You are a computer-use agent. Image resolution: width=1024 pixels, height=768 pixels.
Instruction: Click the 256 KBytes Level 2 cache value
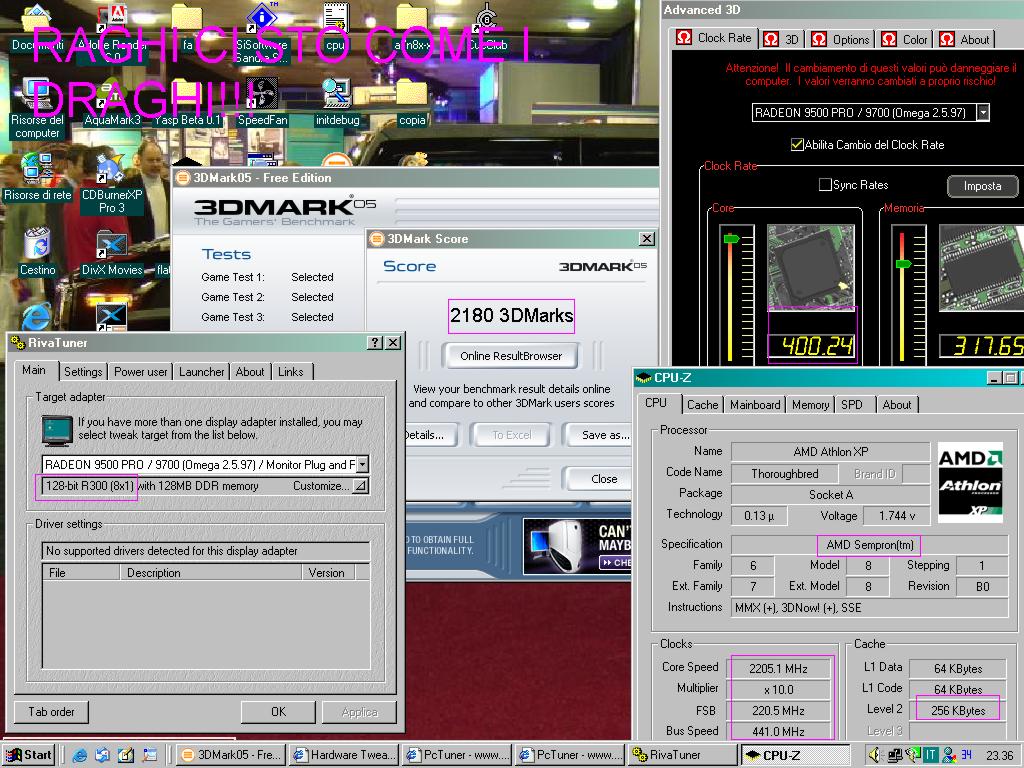tap(957, 711)
